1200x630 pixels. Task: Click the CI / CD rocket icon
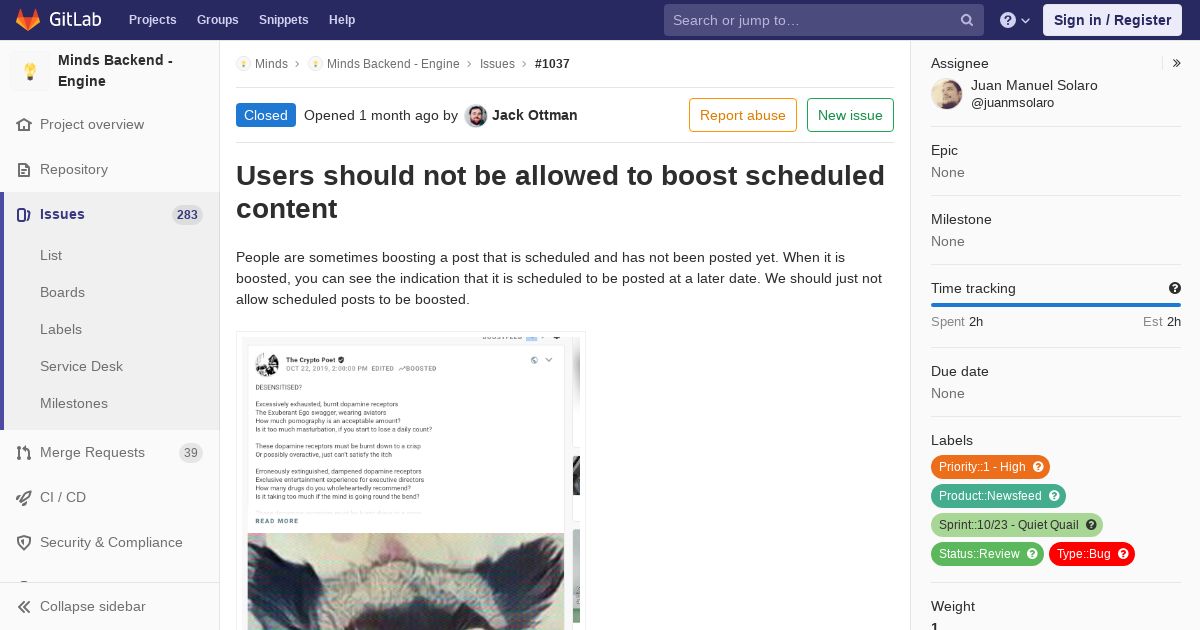click(x=24, y=498)
